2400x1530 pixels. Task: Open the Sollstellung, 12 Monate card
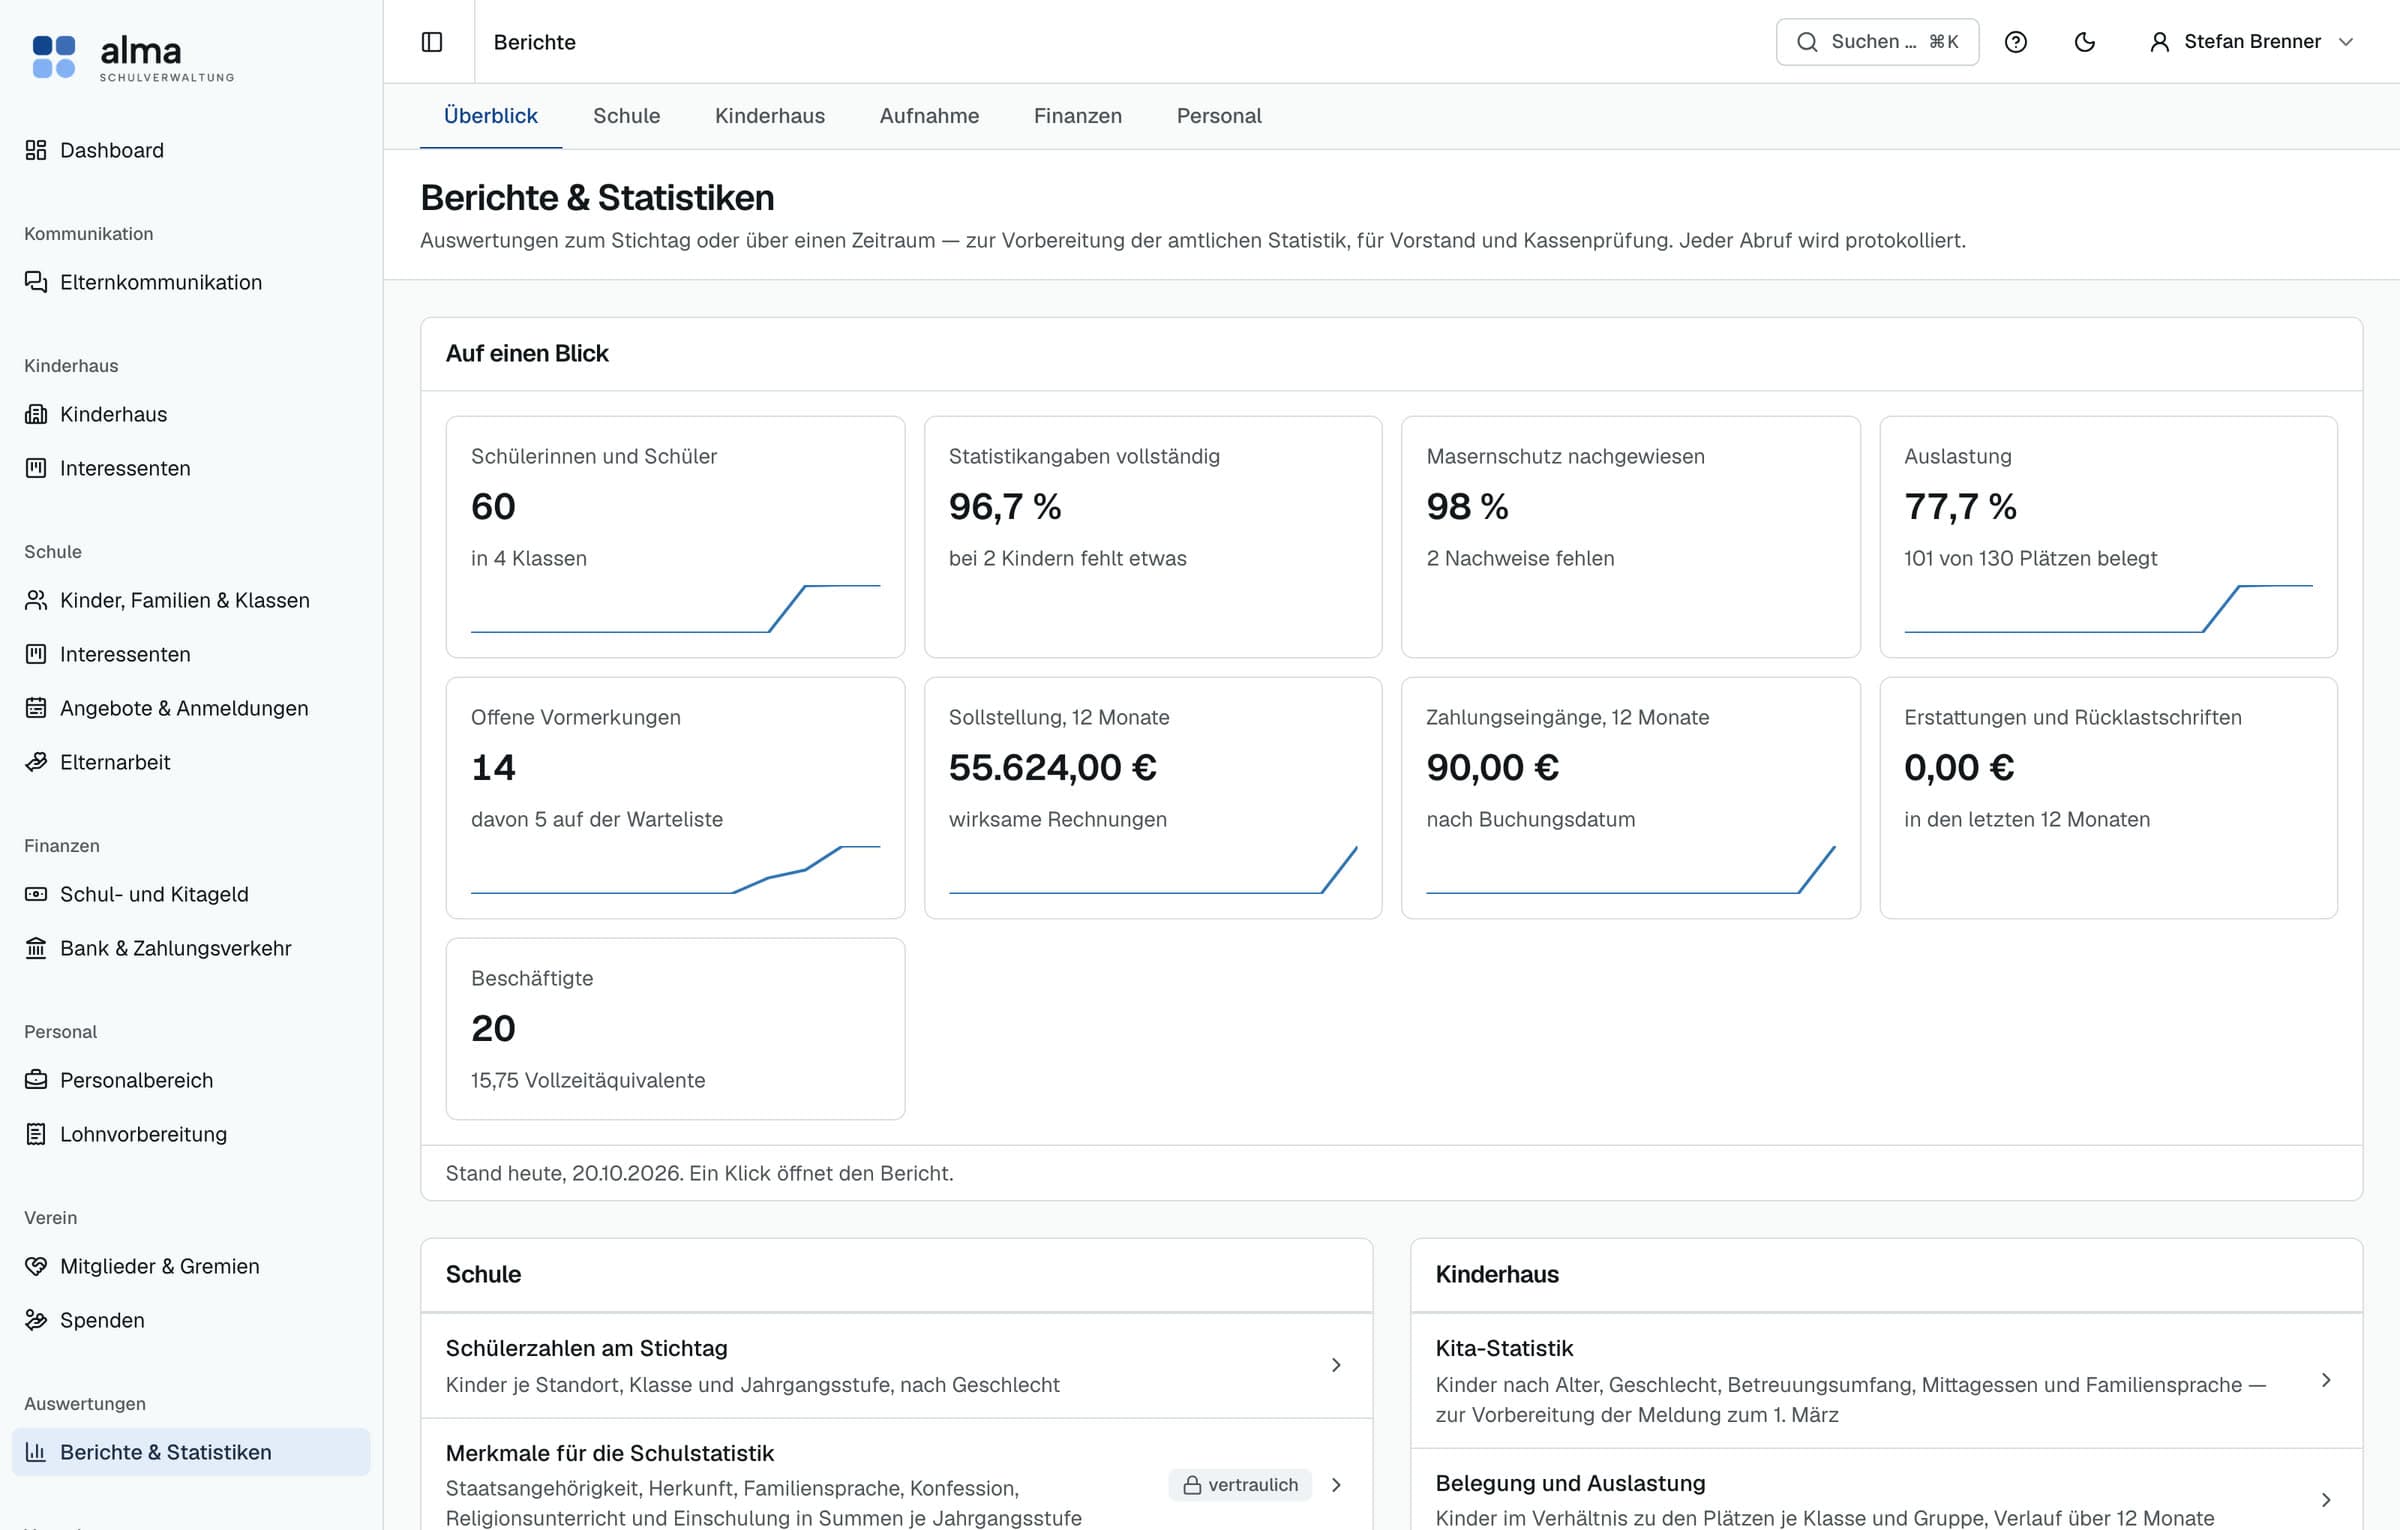(x=1153, y=798)
